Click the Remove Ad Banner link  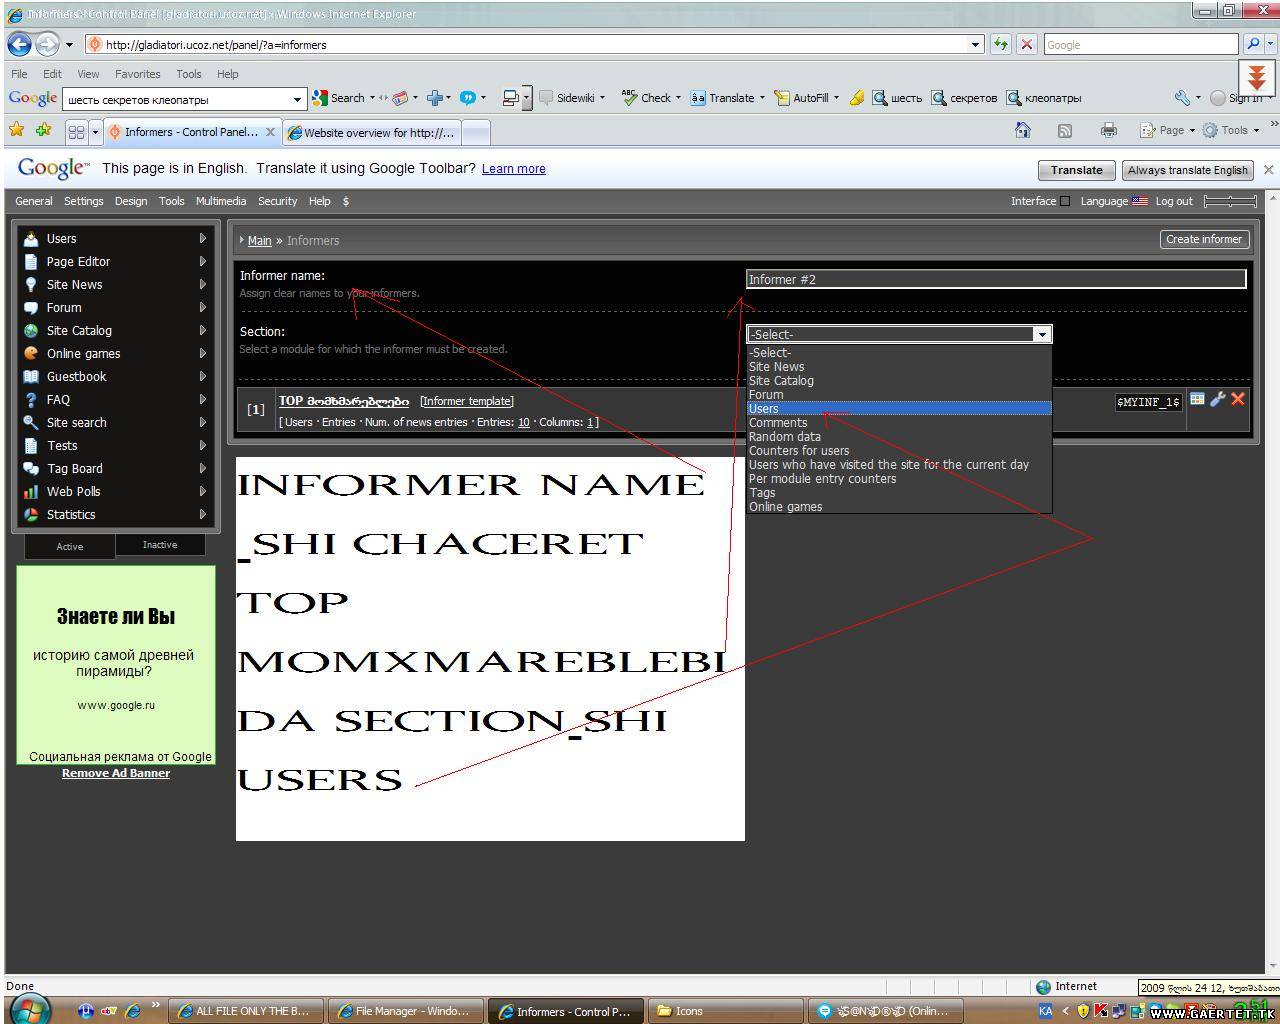(116, 773)
